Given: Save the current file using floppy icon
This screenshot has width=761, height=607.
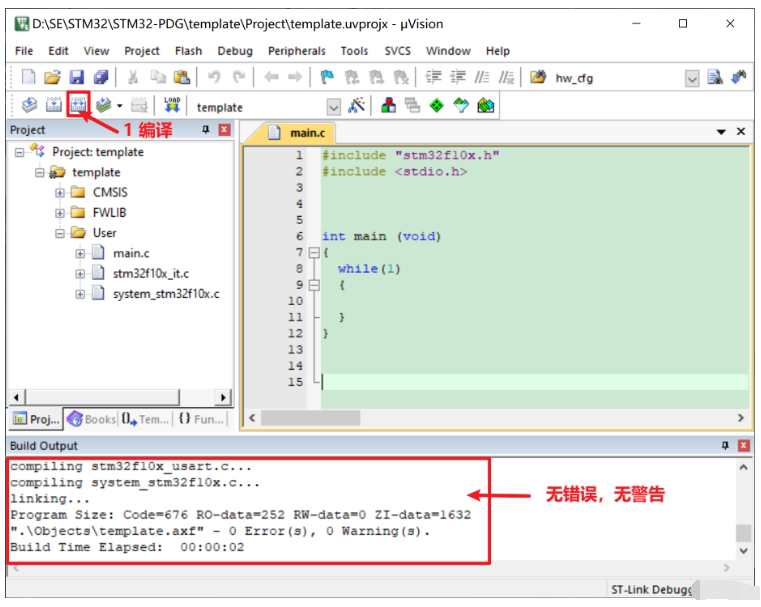Looking at the screenshot, I should [77, 77].
